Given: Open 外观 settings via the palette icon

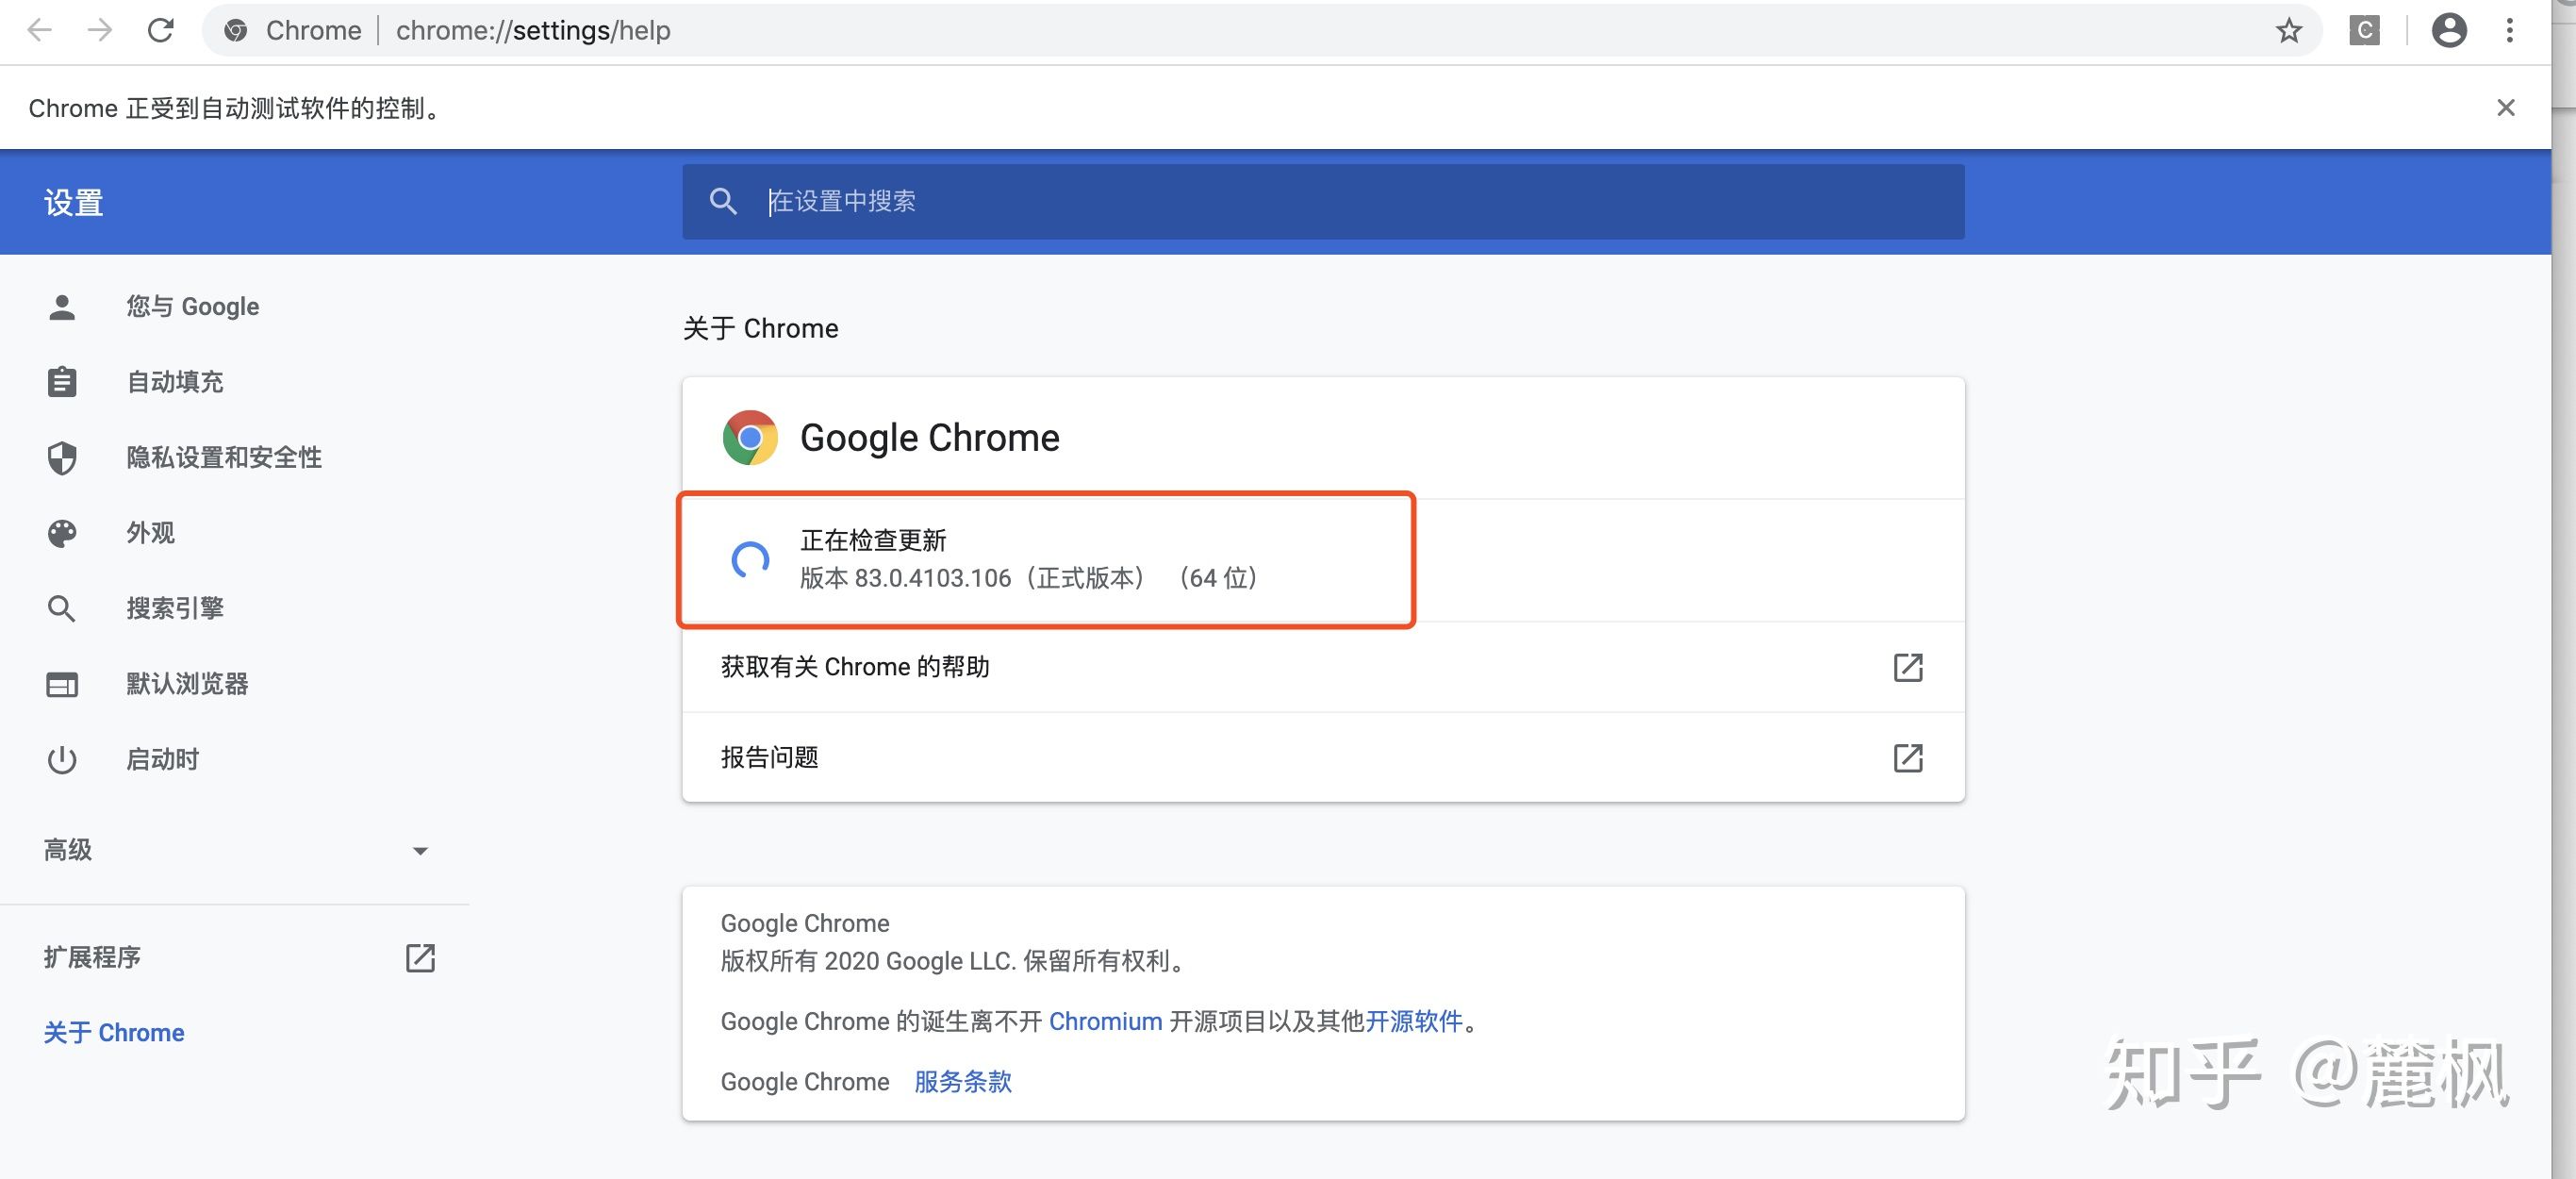Looking at the screenshot, I should pos(62,532).
